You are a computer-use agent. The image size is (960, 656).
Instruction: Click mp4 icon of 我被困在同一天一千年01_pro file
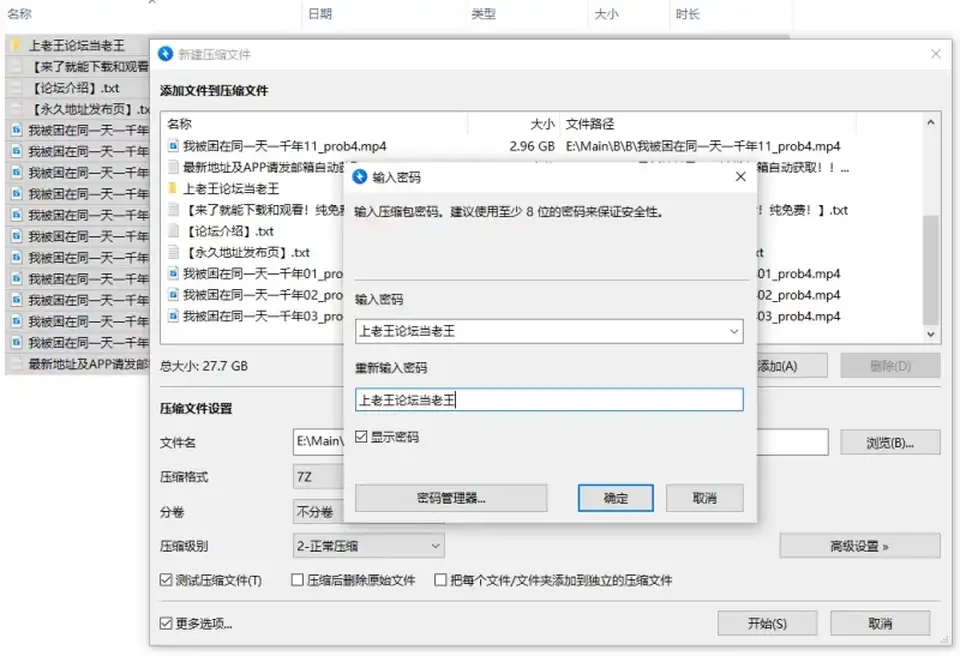173,273
